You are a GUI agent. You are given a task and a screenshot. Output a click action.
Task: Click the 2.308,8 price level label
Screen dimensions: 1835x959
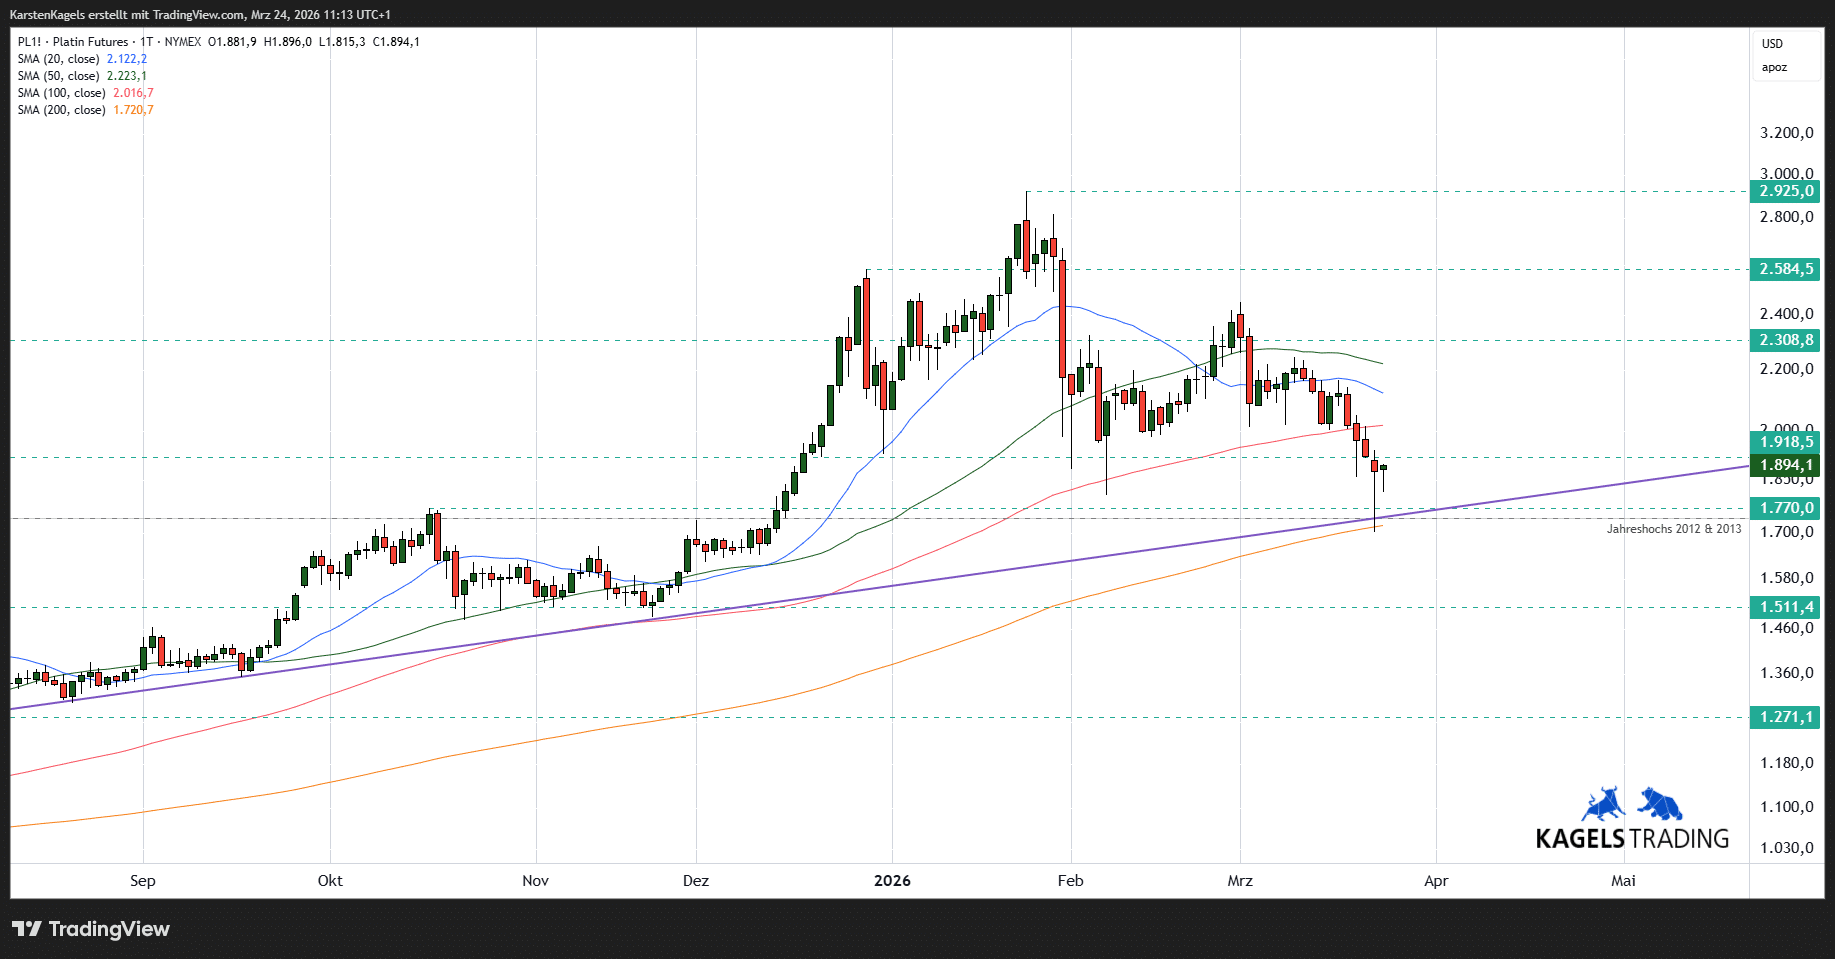coord(1786,340)
